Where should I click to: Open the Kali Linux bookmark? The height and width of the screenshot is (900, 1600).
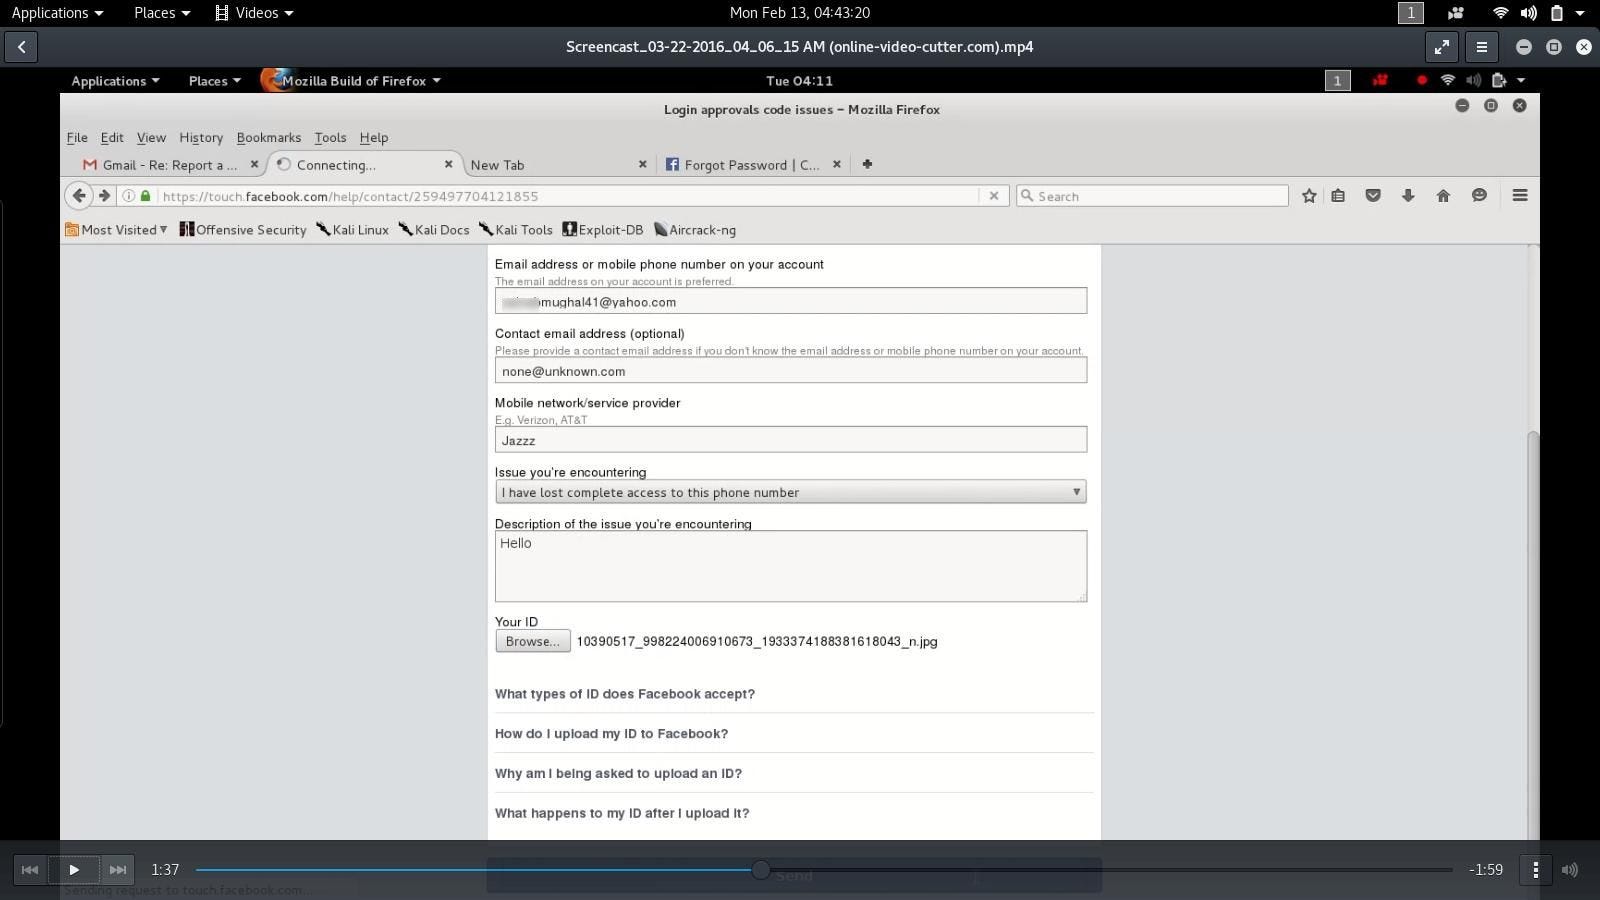pyautogui.click(x=352, y=230)
